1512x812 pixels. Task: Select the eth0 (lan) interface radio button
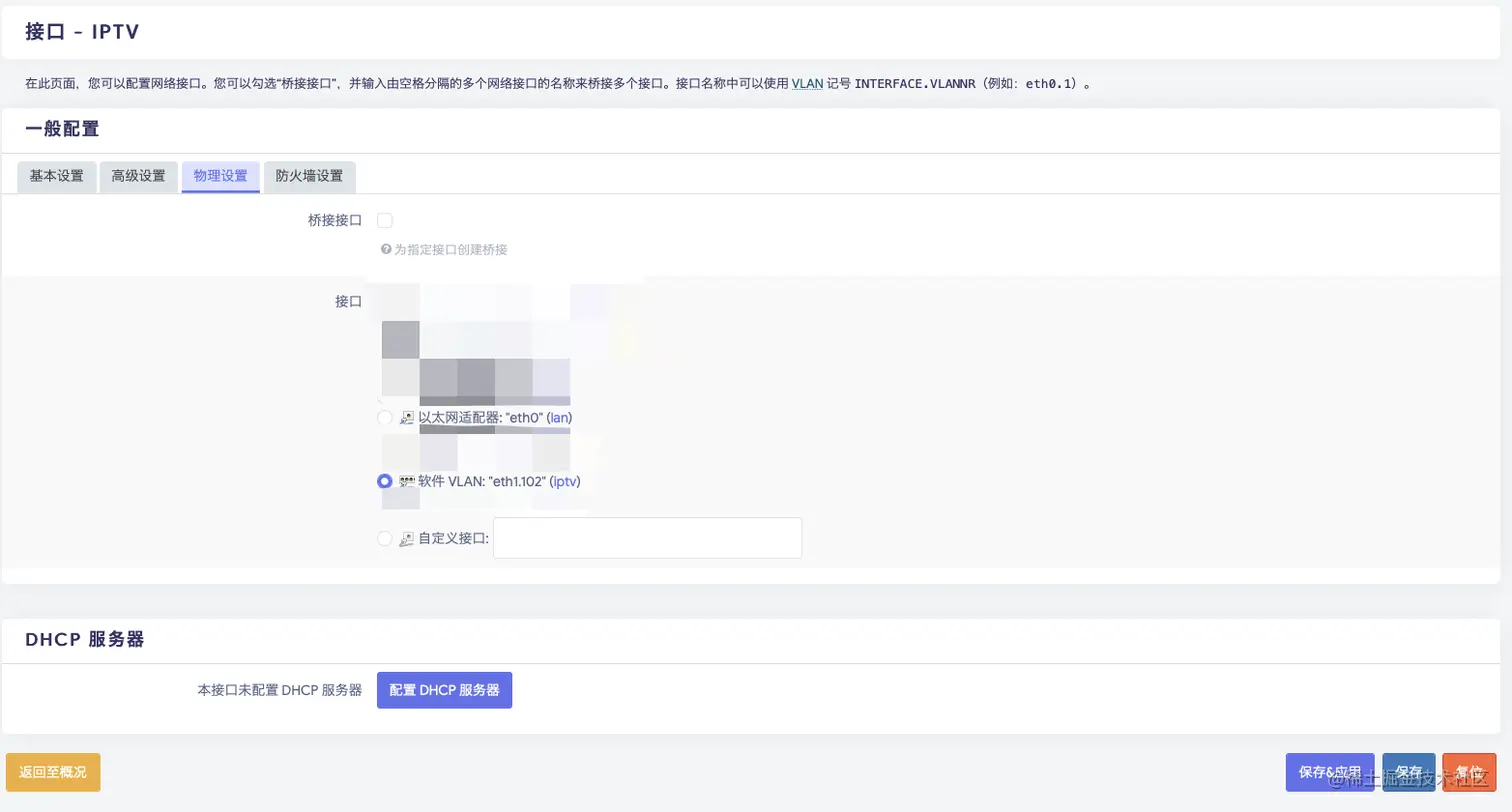tap(384, 418)
